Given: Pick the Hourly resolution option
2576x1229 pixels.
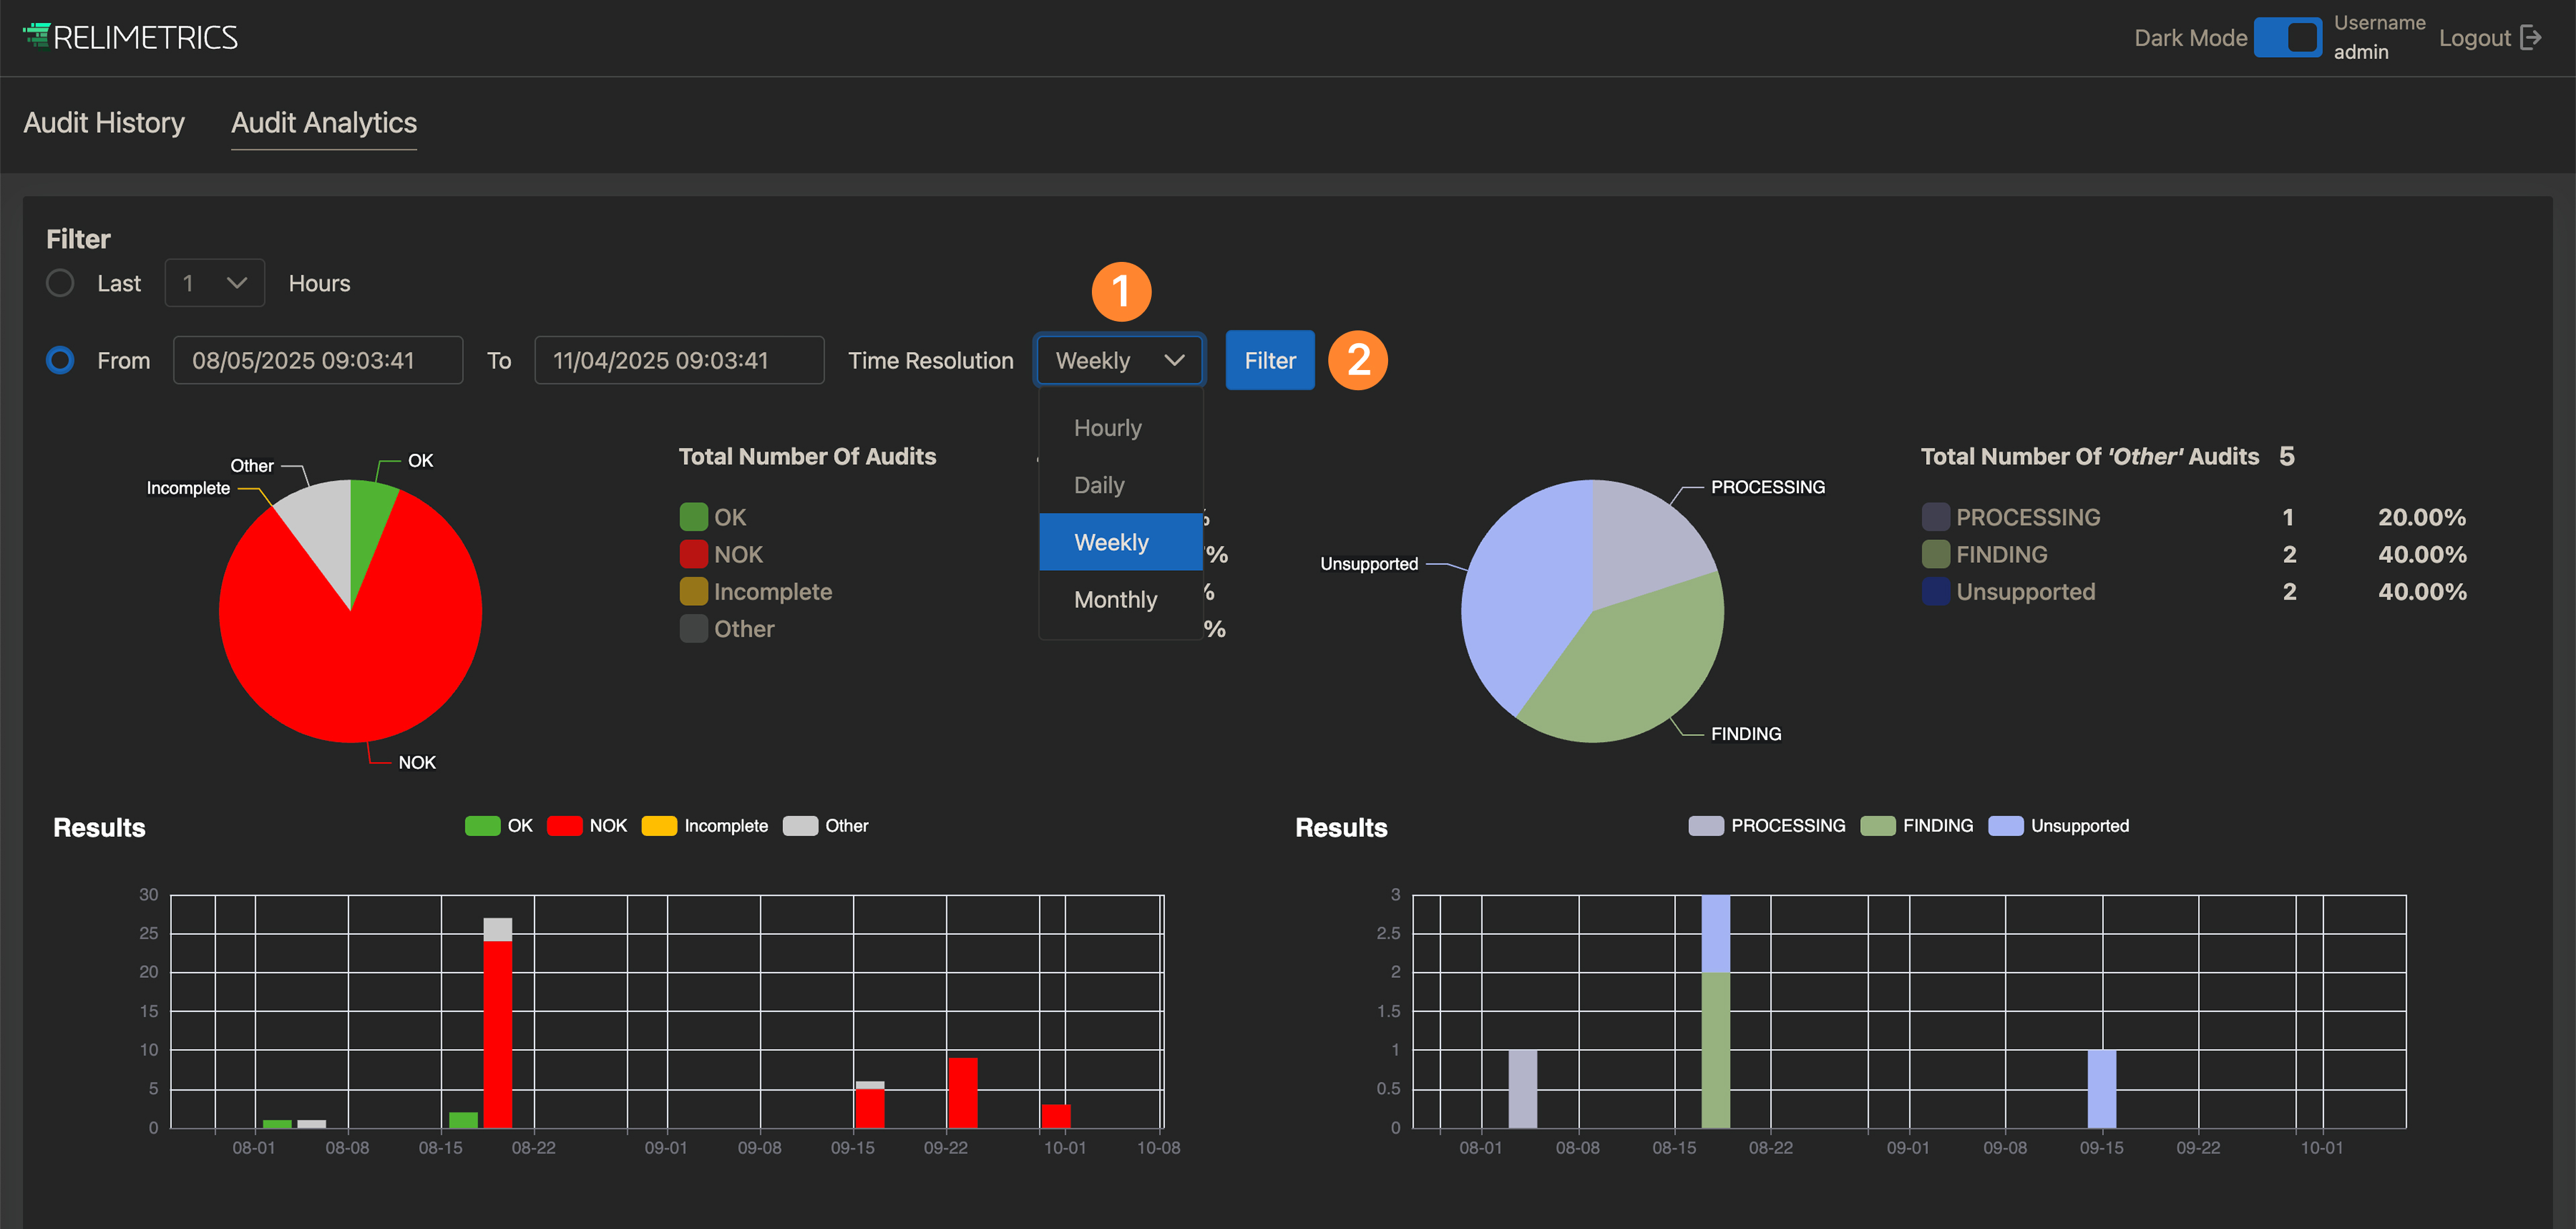Looking at the screenshot, I should click(1108, 428).
